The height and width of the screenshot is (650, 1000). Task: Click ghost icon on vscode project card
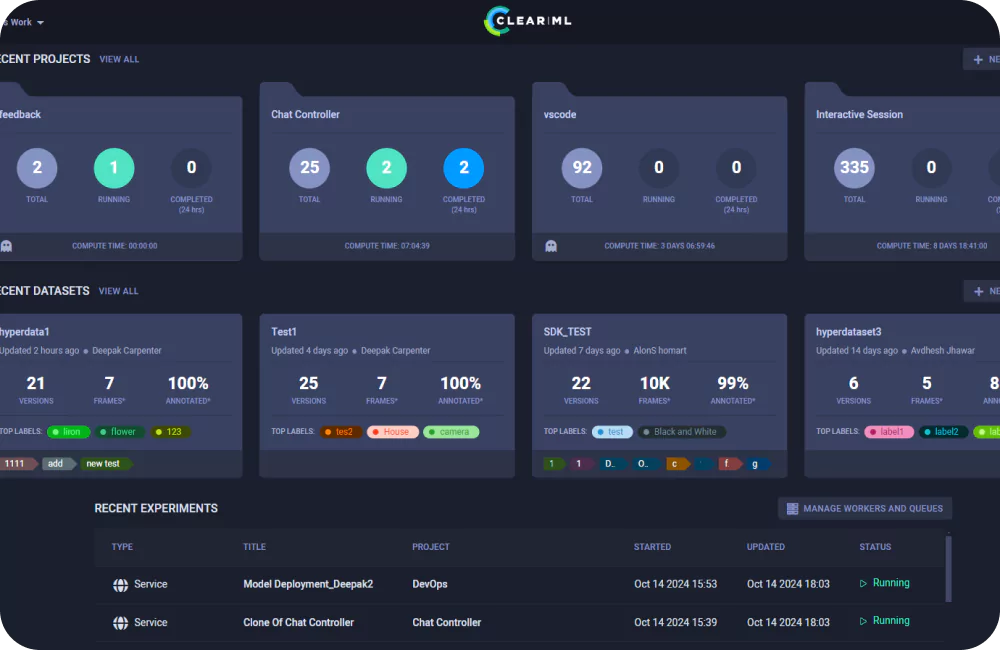(x=551, y=246)
